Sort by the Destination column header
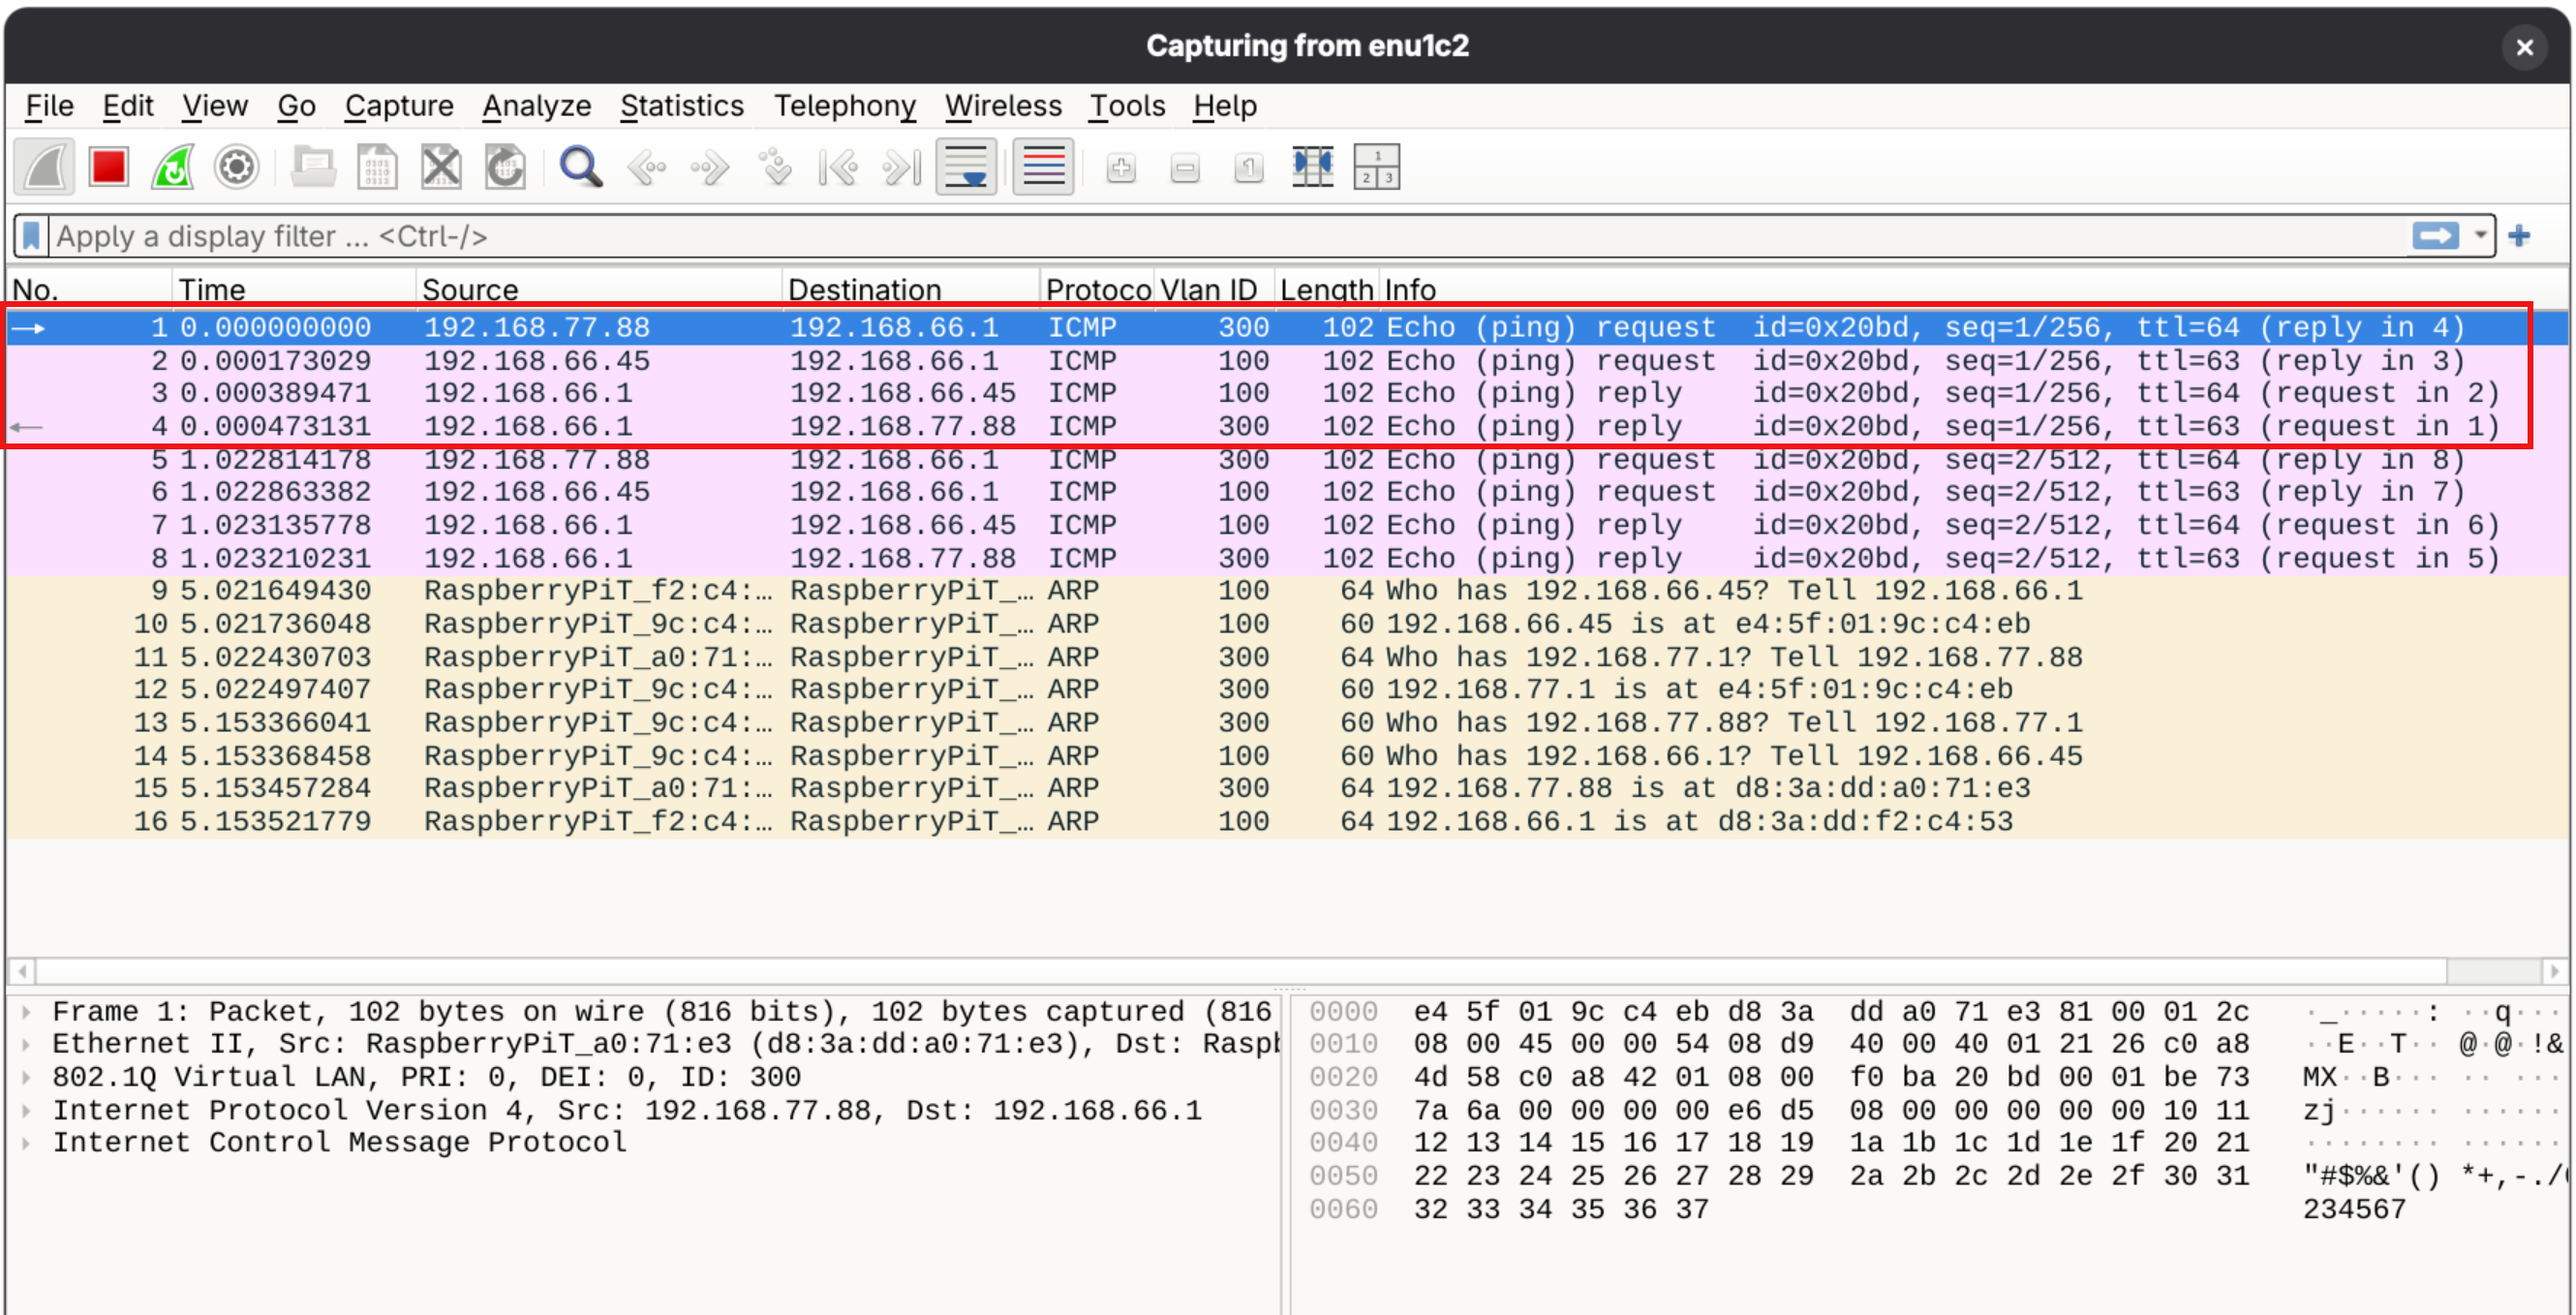Image resolution: width=2576 pixels, height=1315 pixels. pos(911,289)
